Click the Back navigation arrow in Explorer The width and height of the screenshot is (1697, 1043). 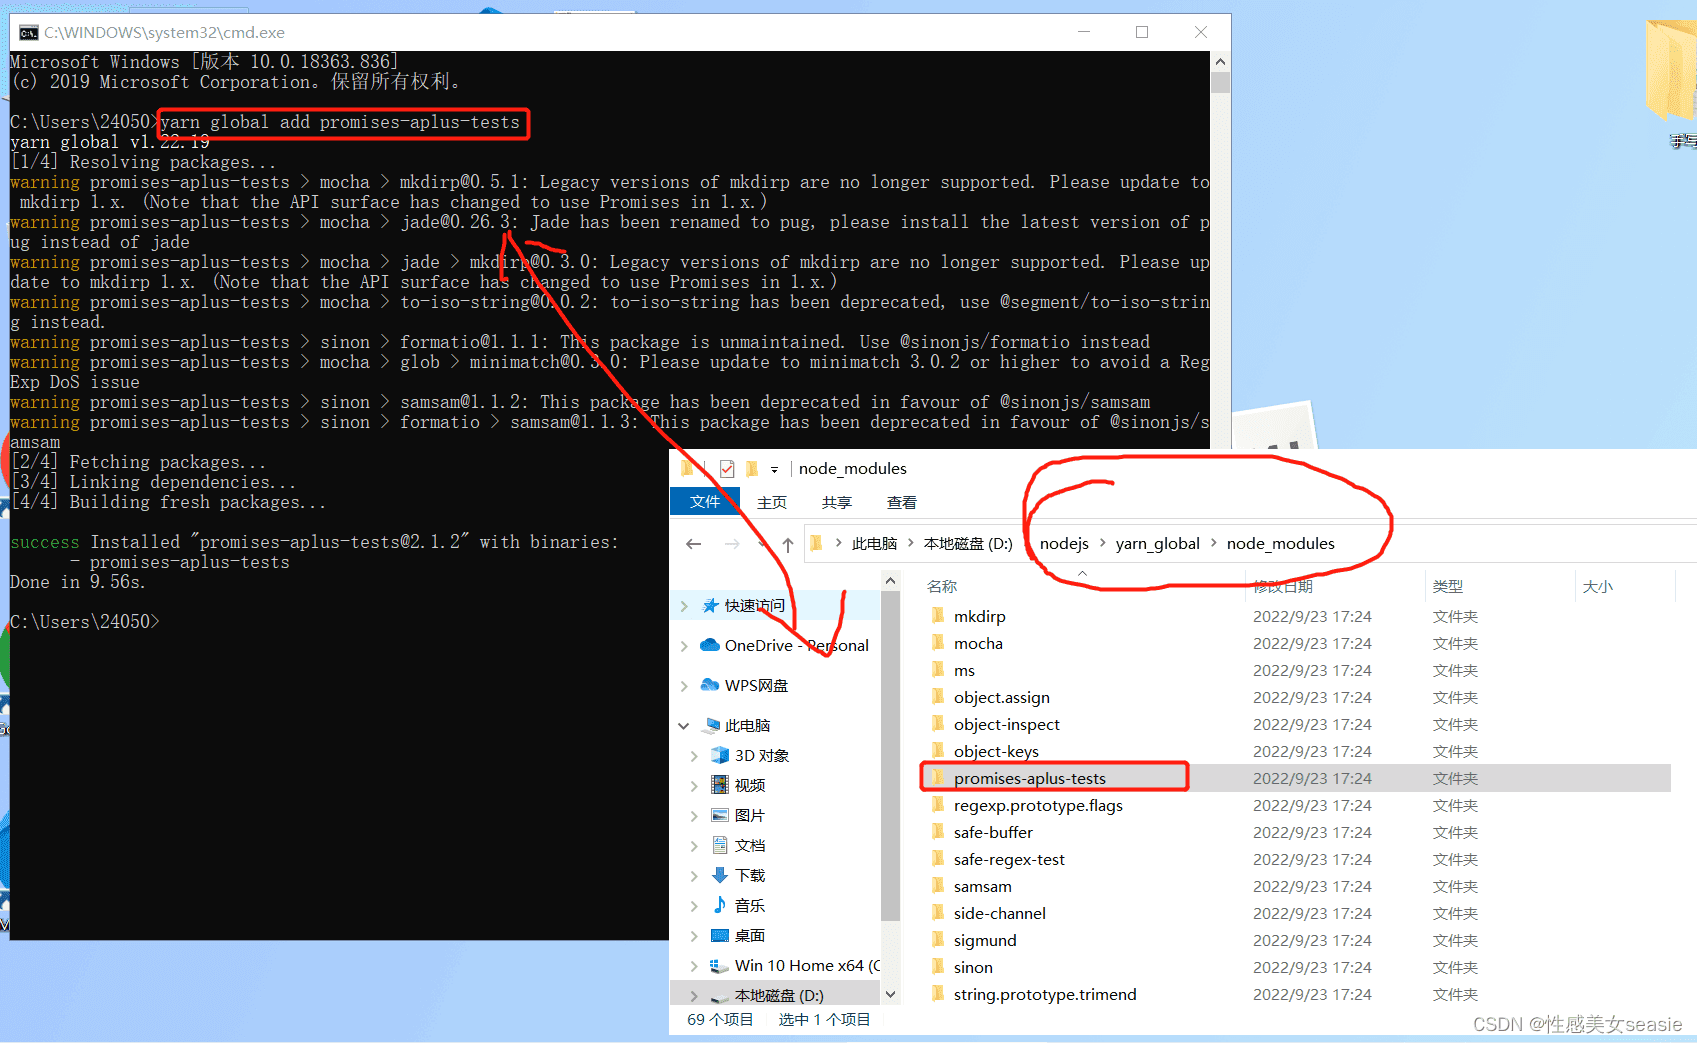[694, 544]
